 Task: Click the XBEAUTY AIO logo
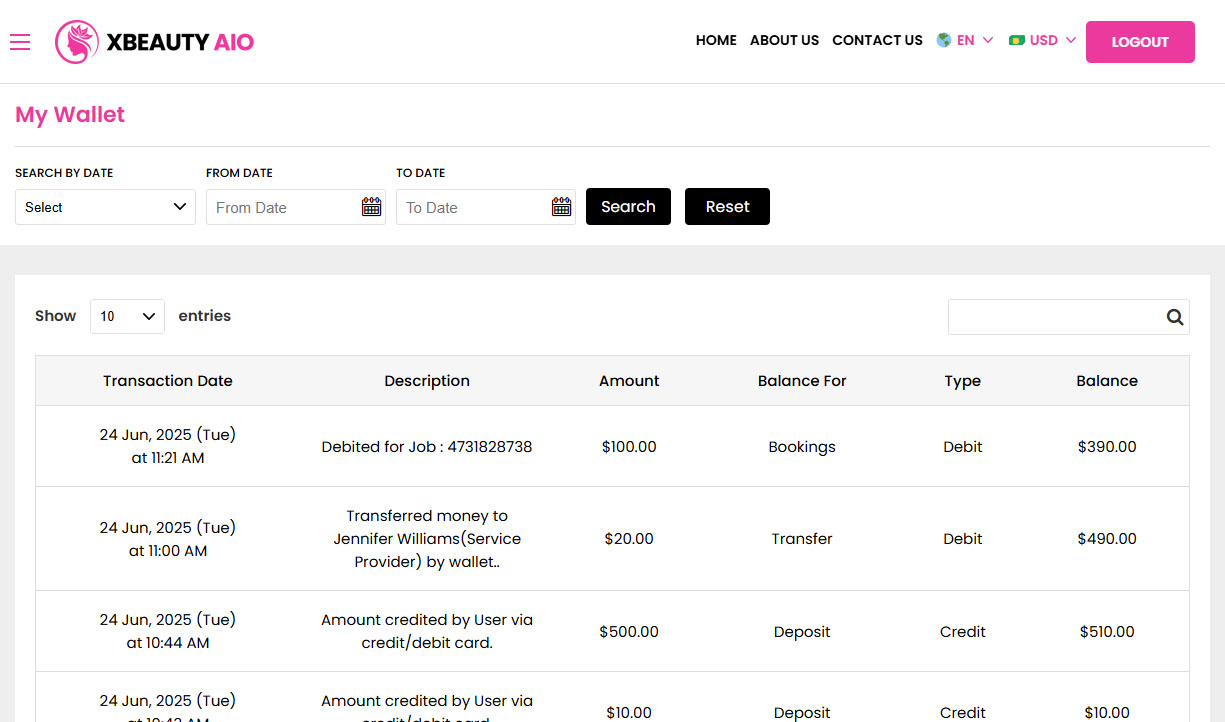coord(154,42)
